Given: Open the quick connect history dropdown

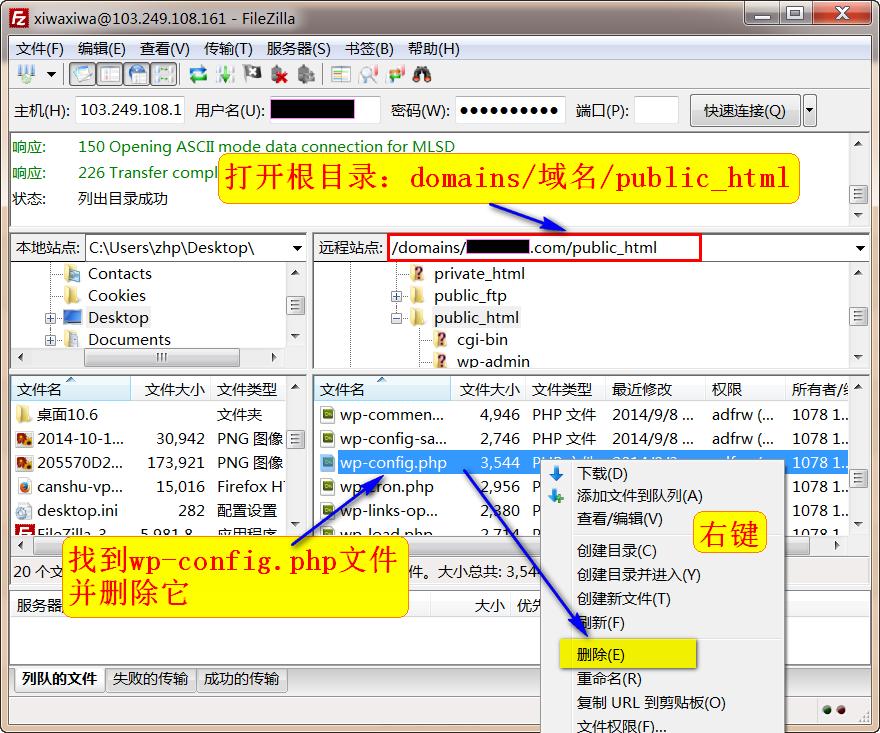Looking at the screenshot, I should coord(809,111).
